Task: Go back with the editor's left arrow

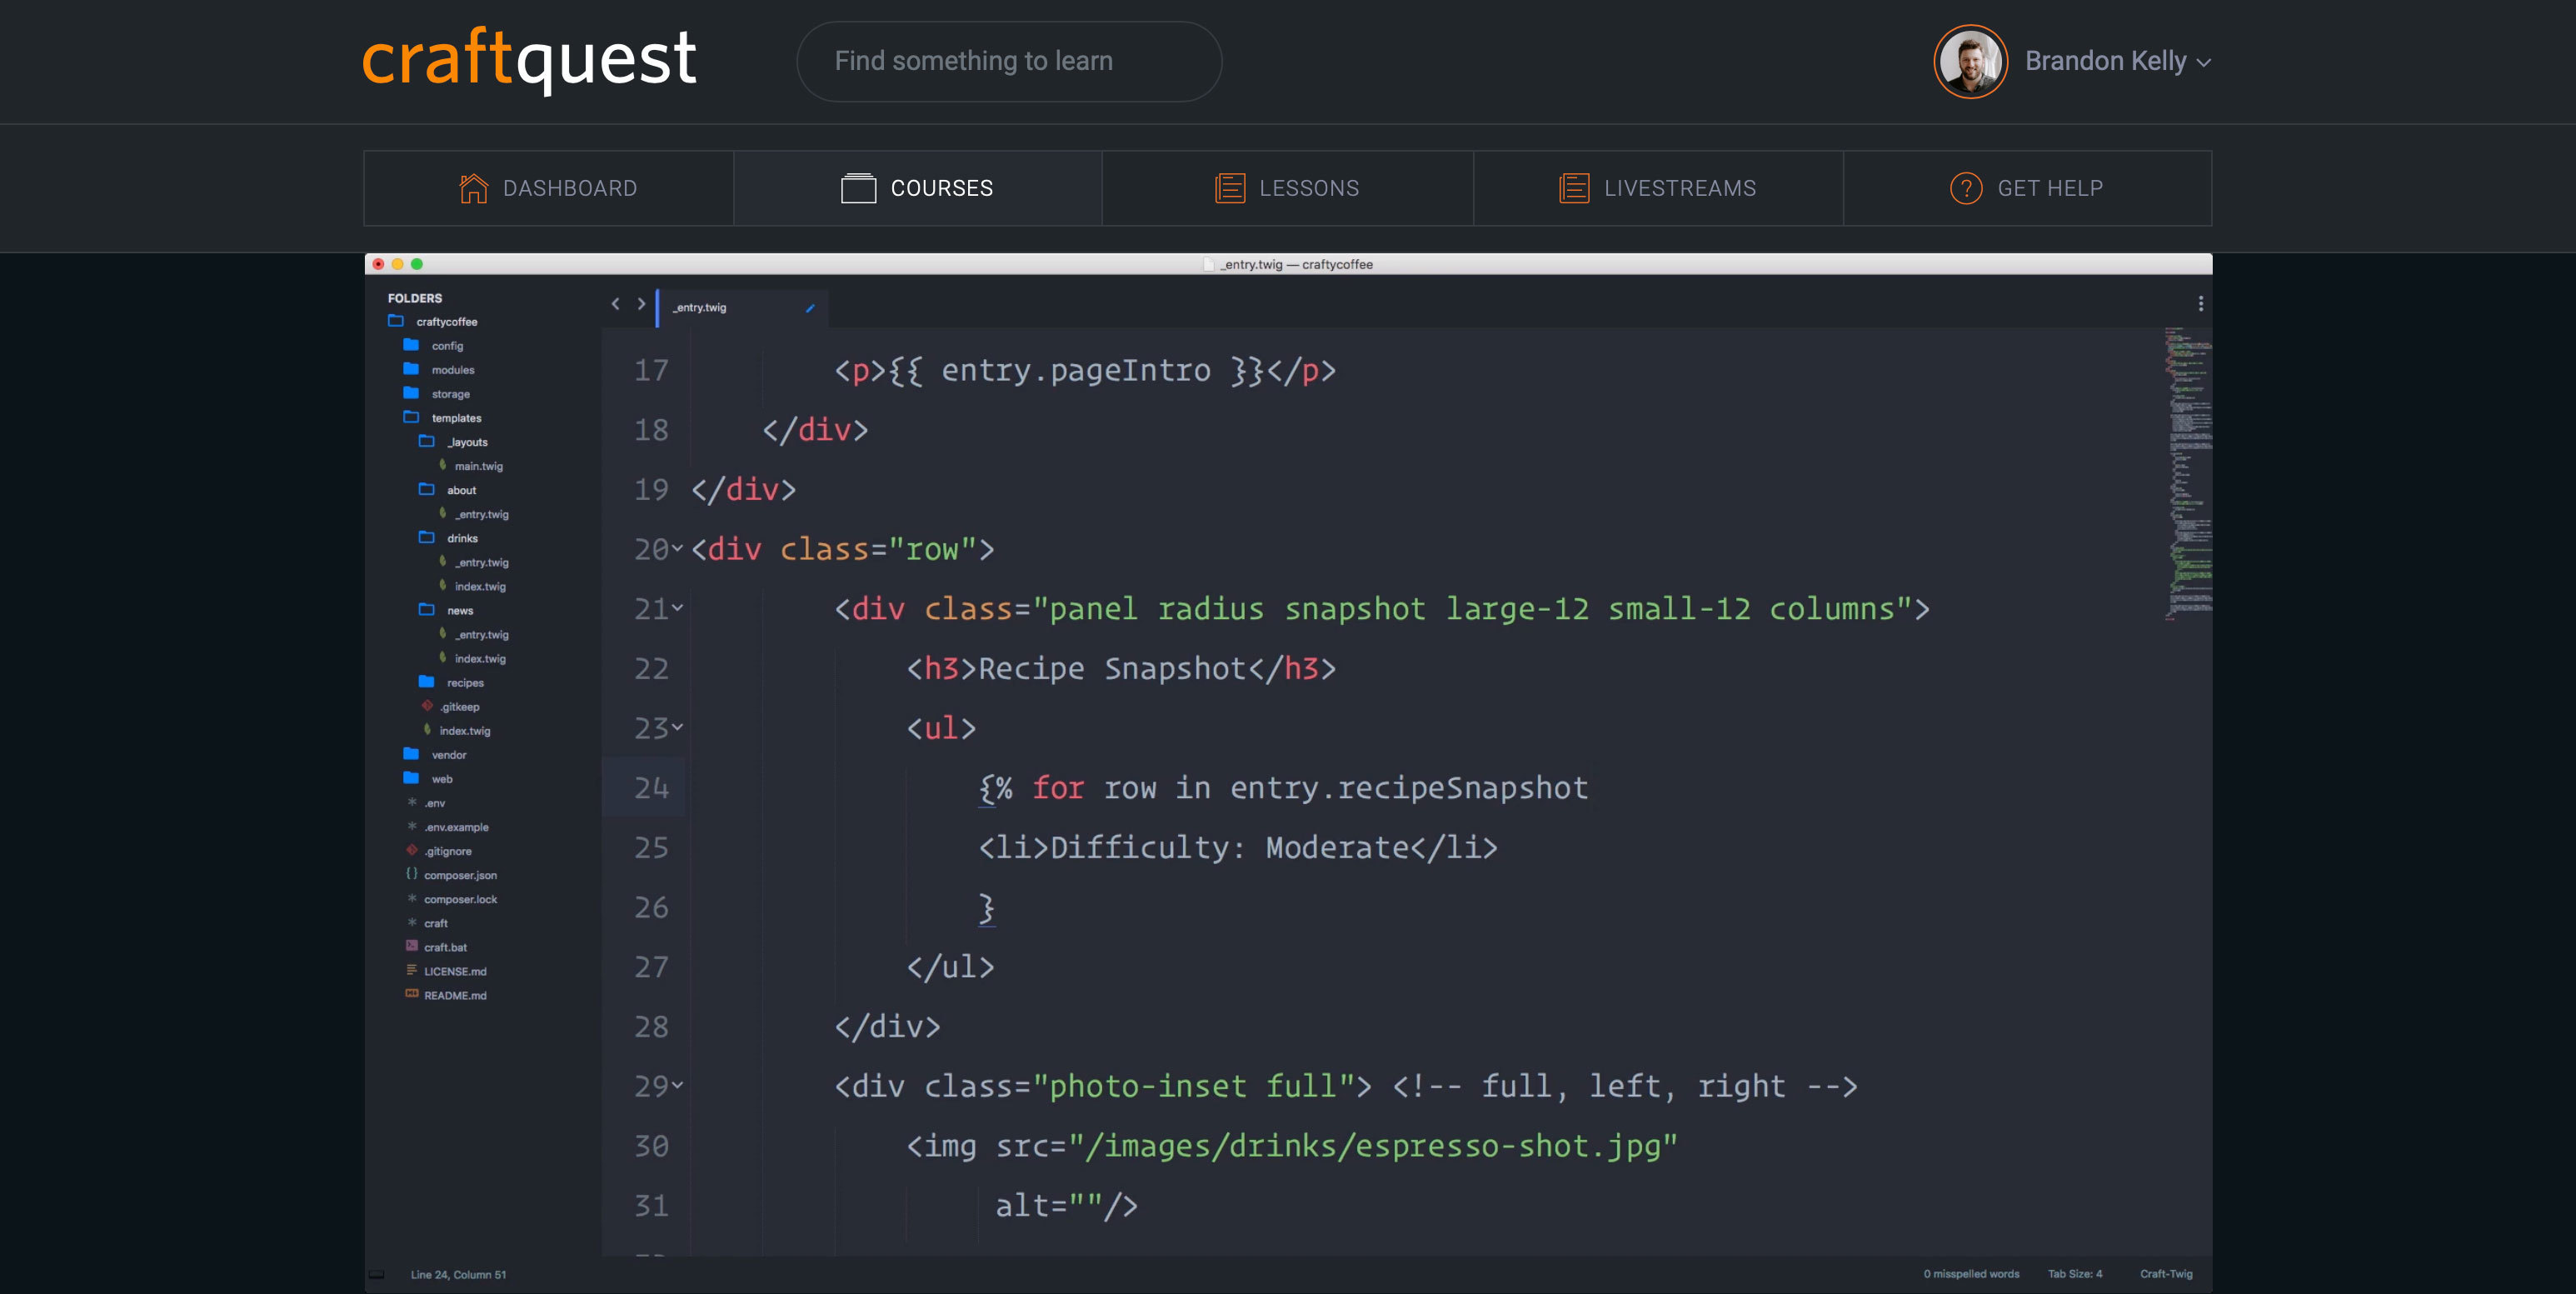Action: pos(615,304)
